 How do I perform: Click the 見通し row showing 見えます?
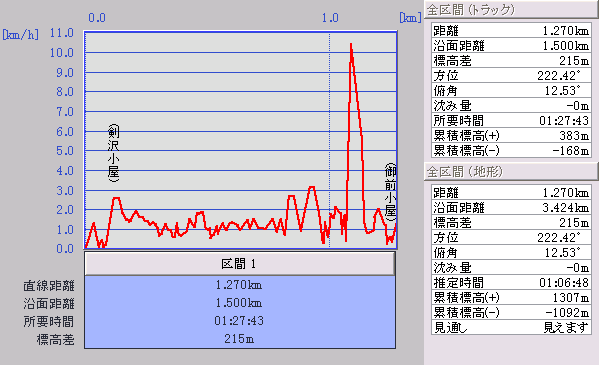pyautogui.click(x=511, y=328)
